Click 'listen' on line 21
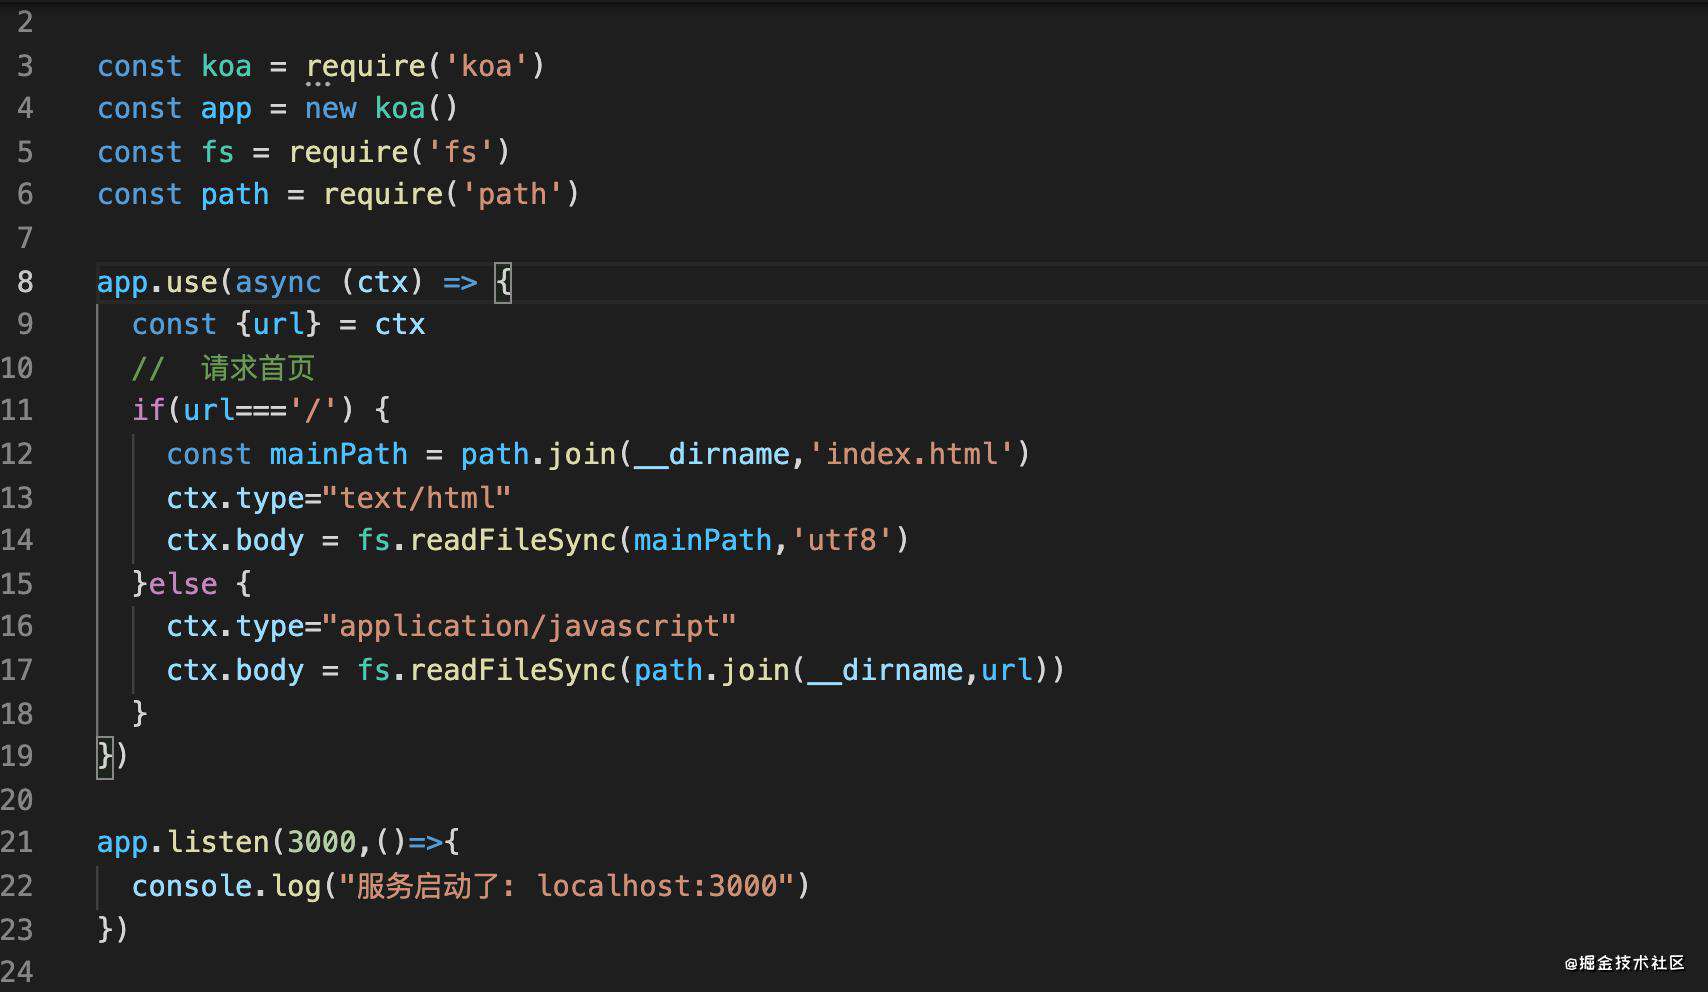The width and height of the screenshot is (1708, 992). (218, 842)
